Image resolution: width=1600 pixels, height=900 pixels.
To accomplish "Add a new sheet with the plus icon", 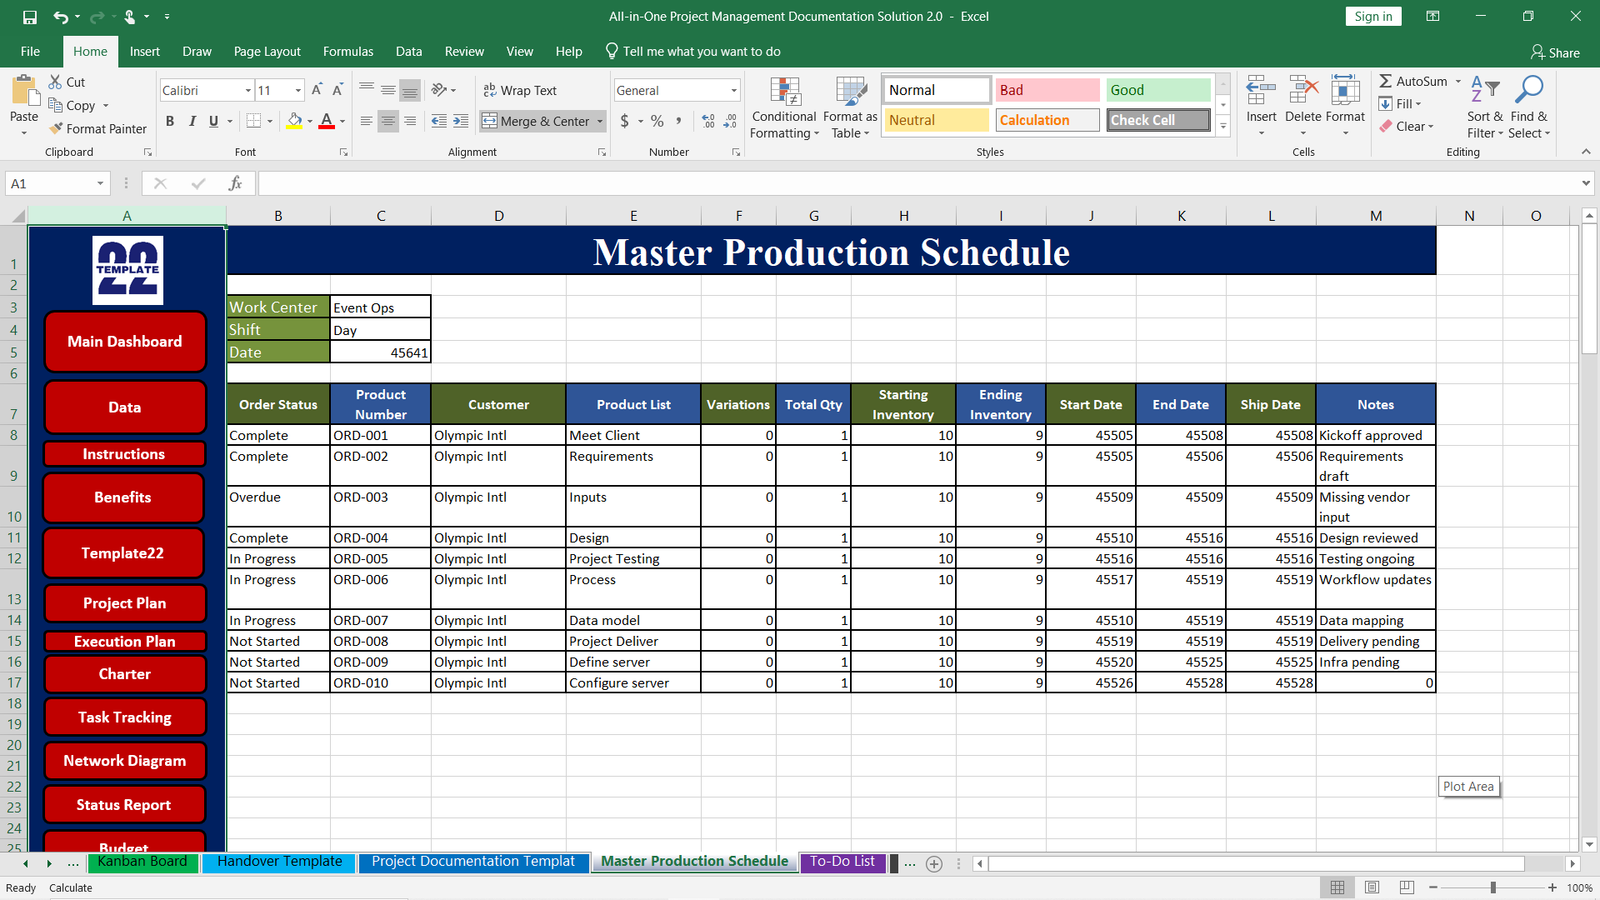I will 934,864.
